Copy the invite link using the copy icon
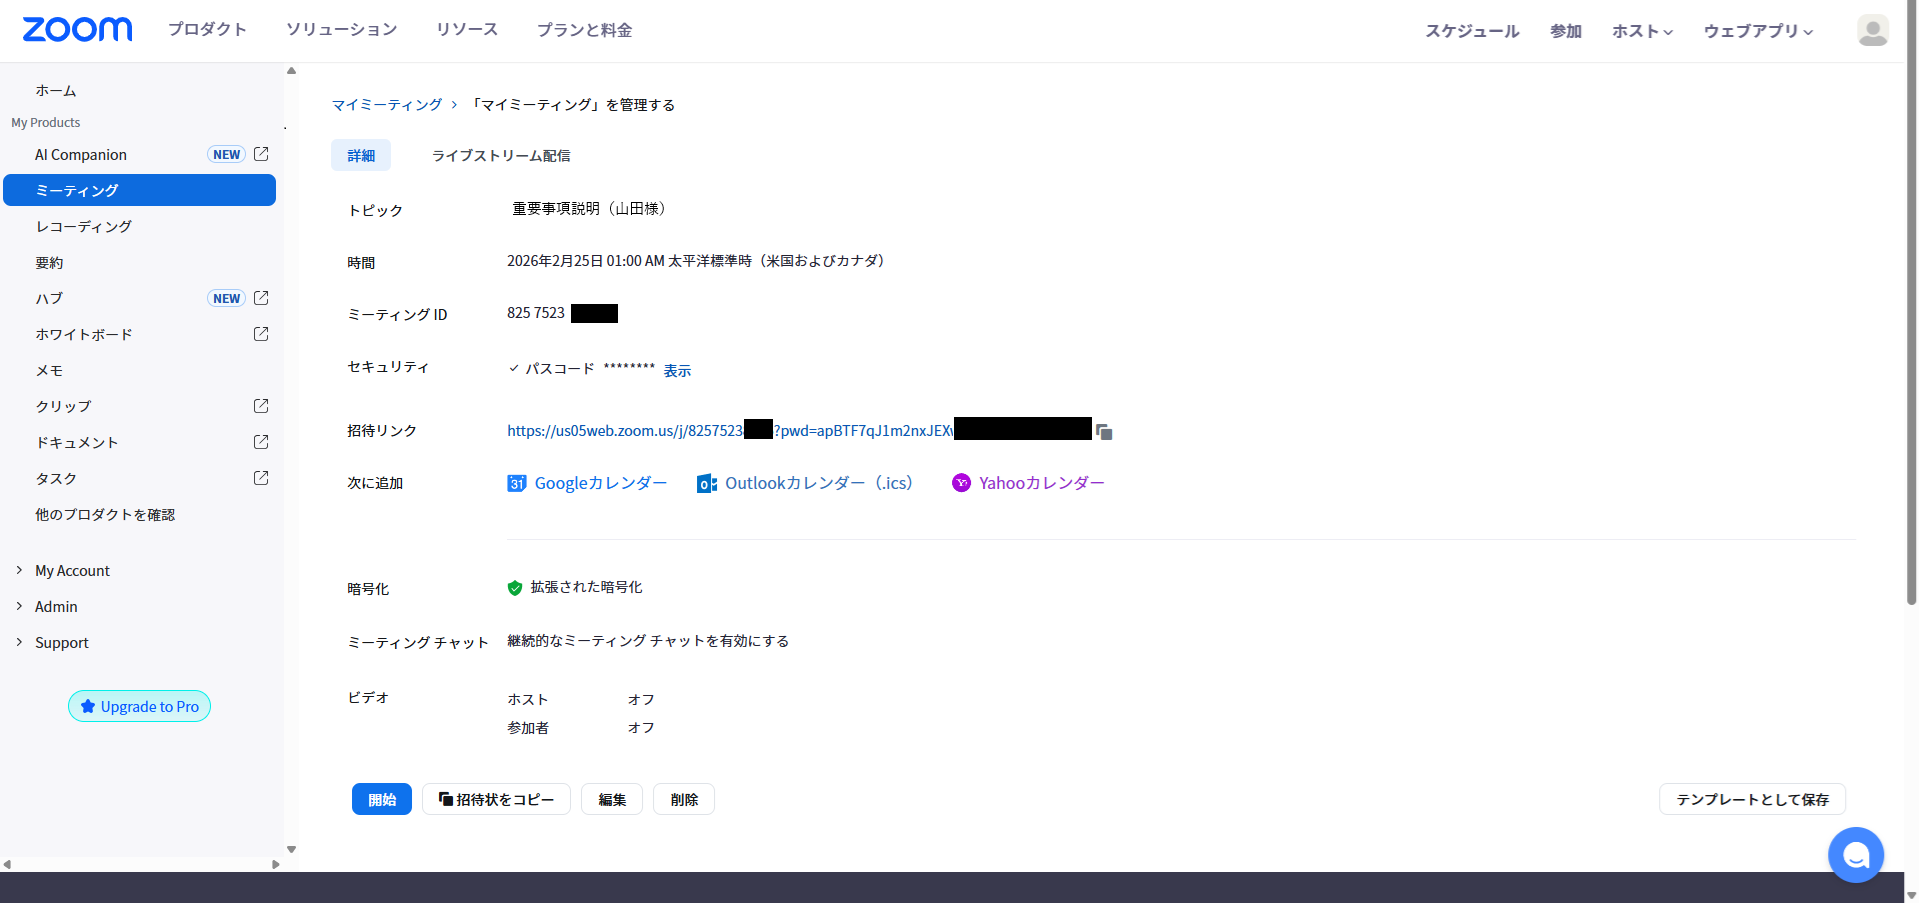Image resolution: width=1919 pixels, height=903 pixels. [1104, 431]
